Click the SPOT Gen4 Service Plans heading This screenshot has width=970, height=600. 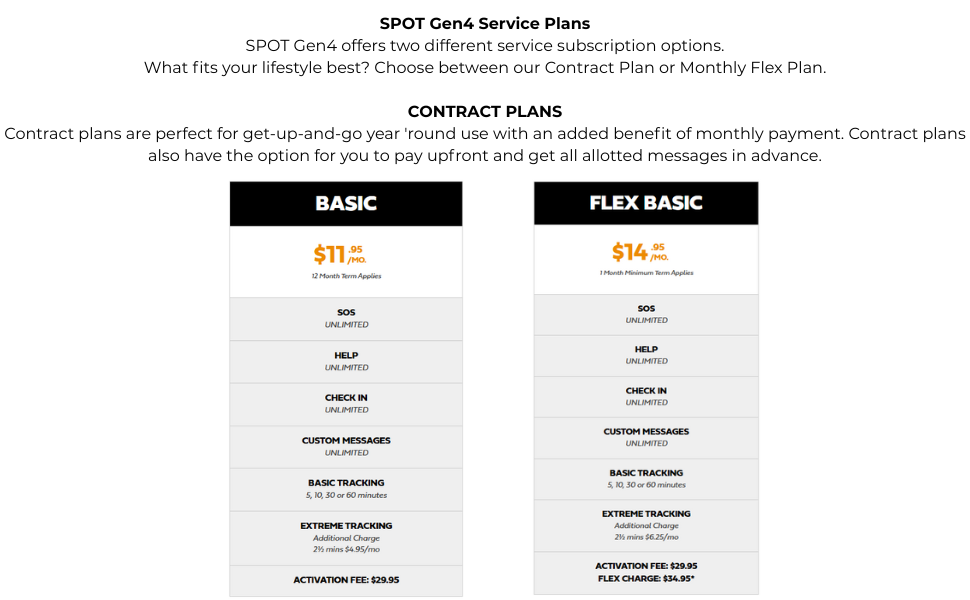click(x=485, y=23)
